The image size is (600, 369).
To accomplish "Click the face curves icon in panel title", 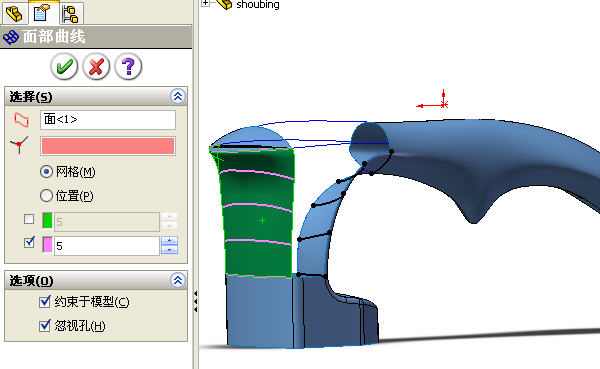I will [x=10, y=38].
